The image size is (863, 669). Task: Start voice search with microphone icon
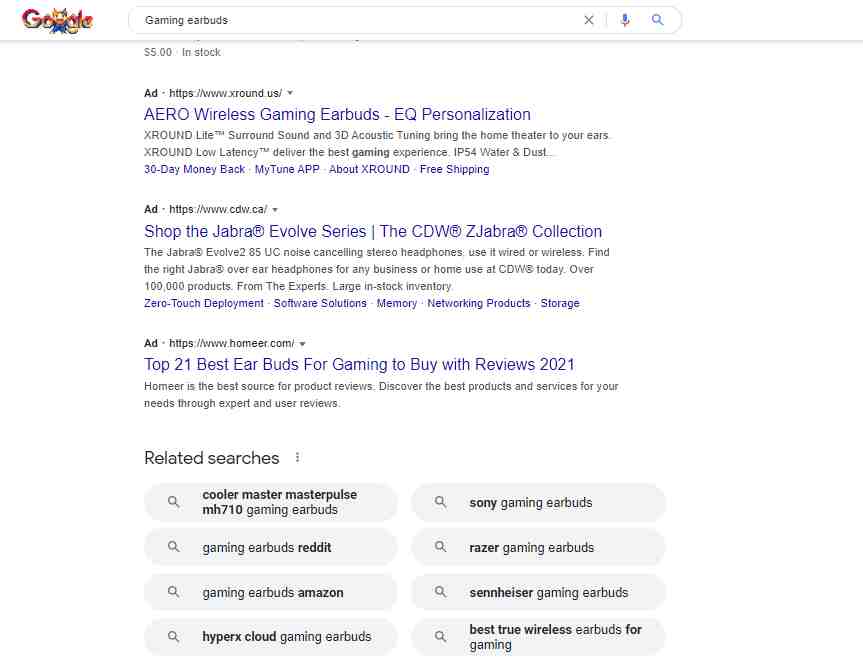pyautogui.click(x=625, y=20)
